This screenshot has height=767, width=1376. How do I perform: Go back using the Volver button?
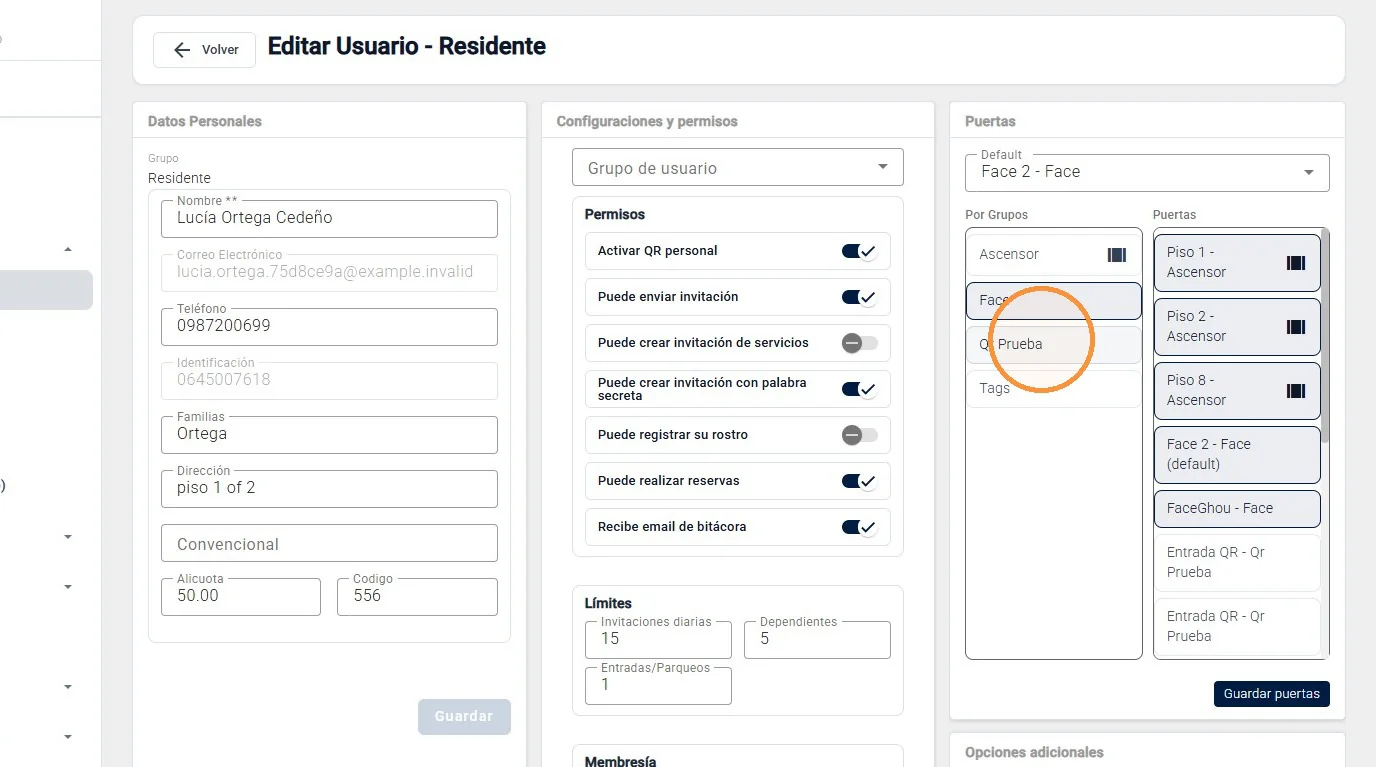204,50
